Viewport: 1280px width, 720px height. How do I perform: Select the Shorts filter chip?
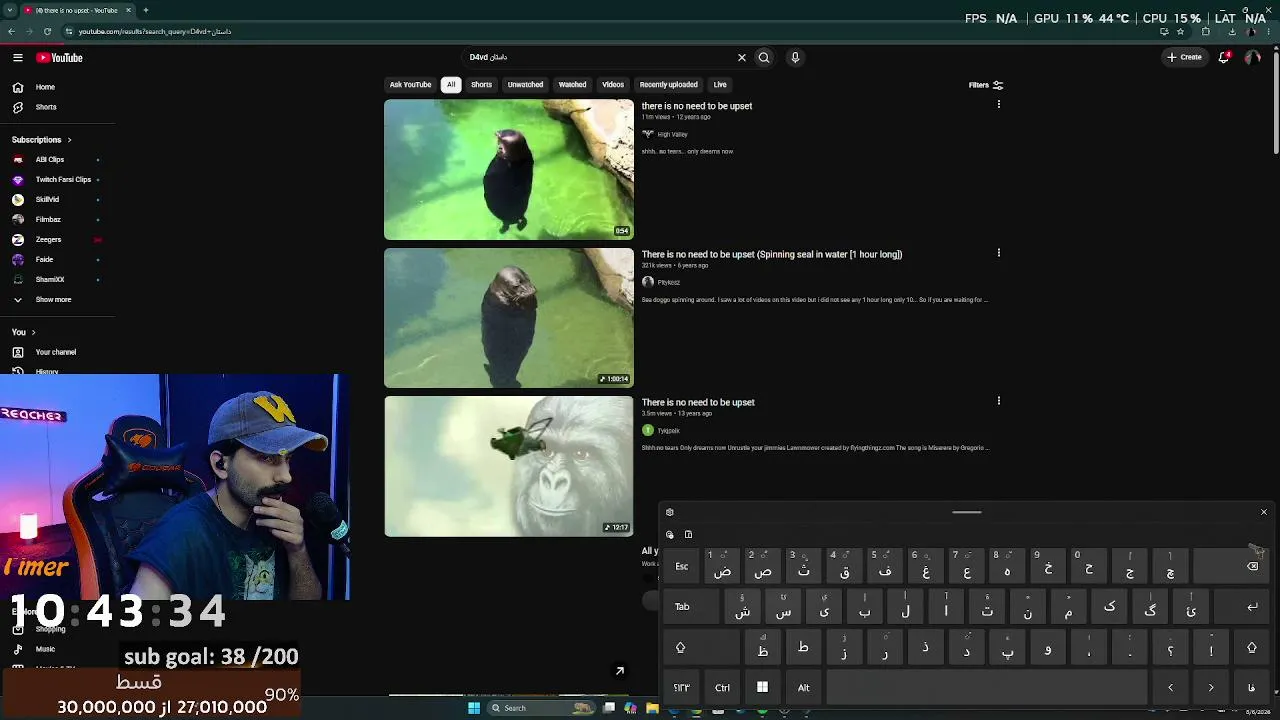481,85
